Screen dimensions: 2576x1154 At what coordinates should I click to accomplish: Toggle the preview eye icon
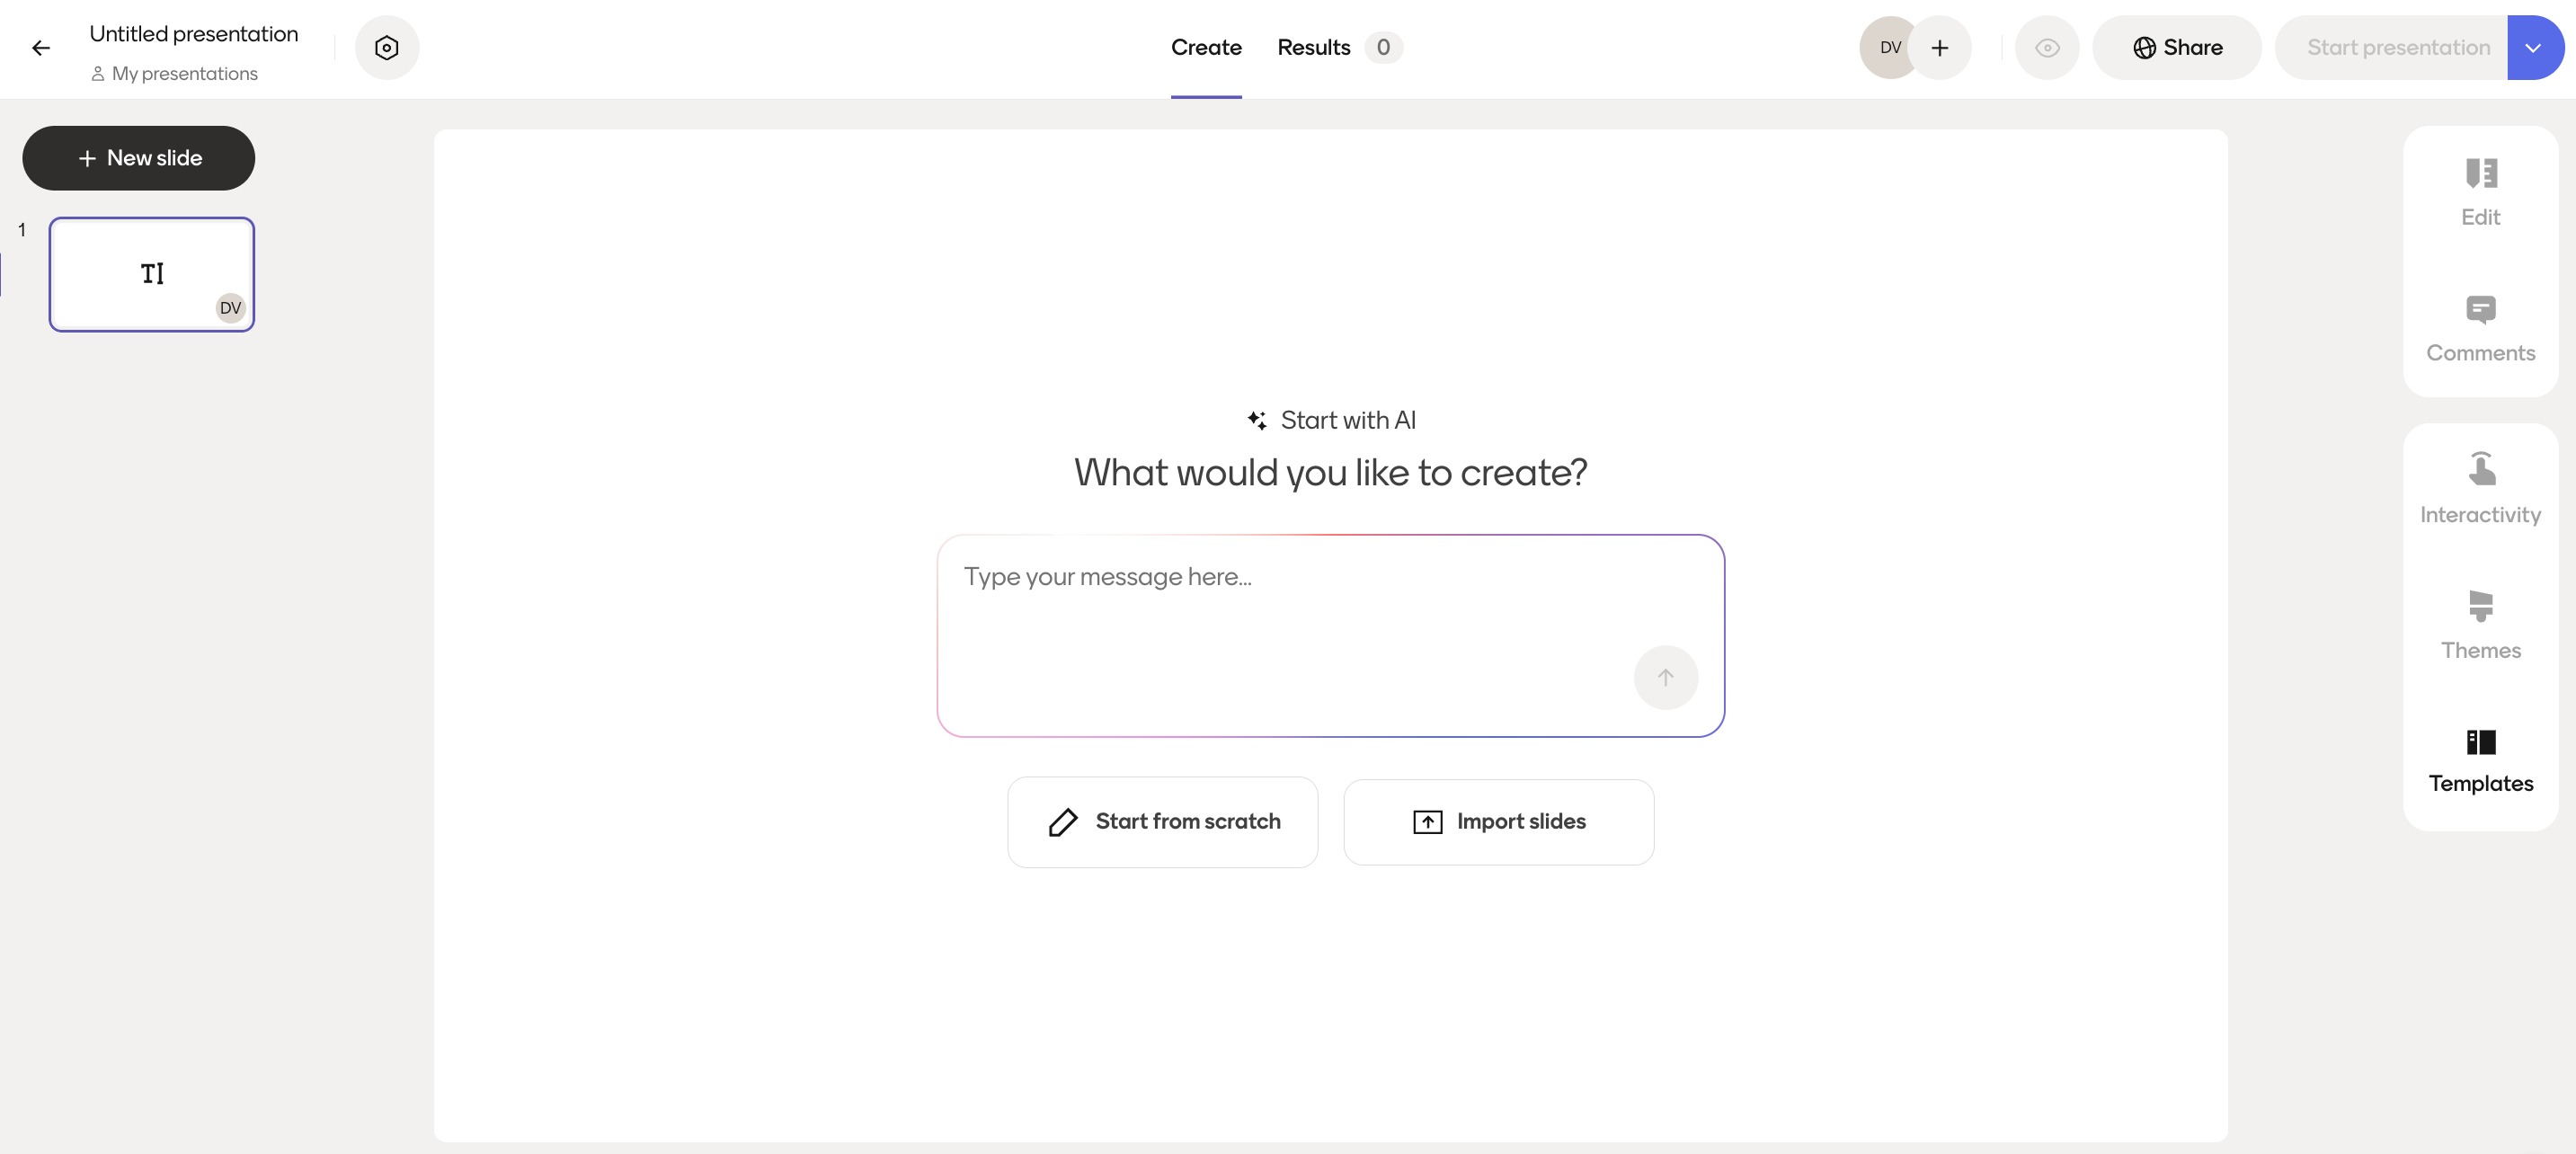(x=2046, y=48)
